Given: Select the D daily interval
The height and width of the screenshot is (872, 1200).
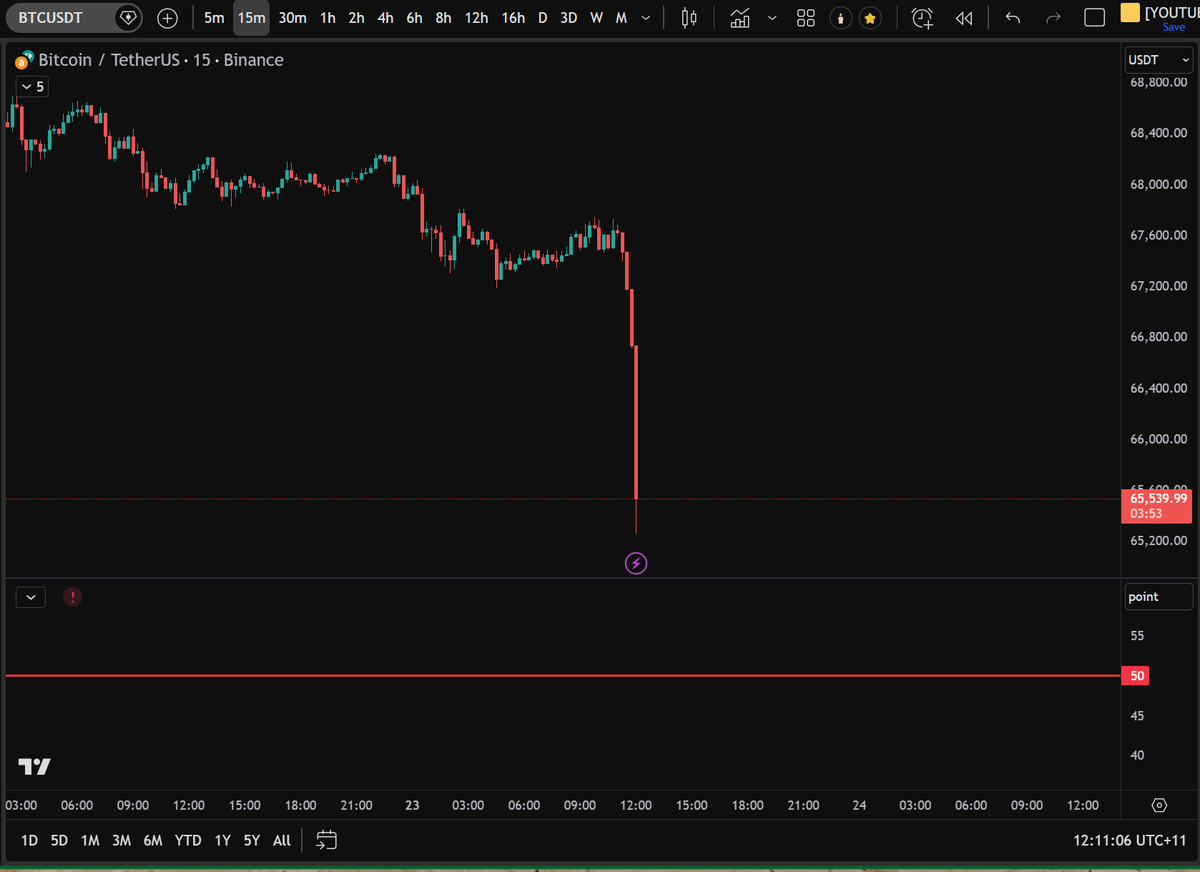Looking at the screenshot, I should (x=543, y=18).
